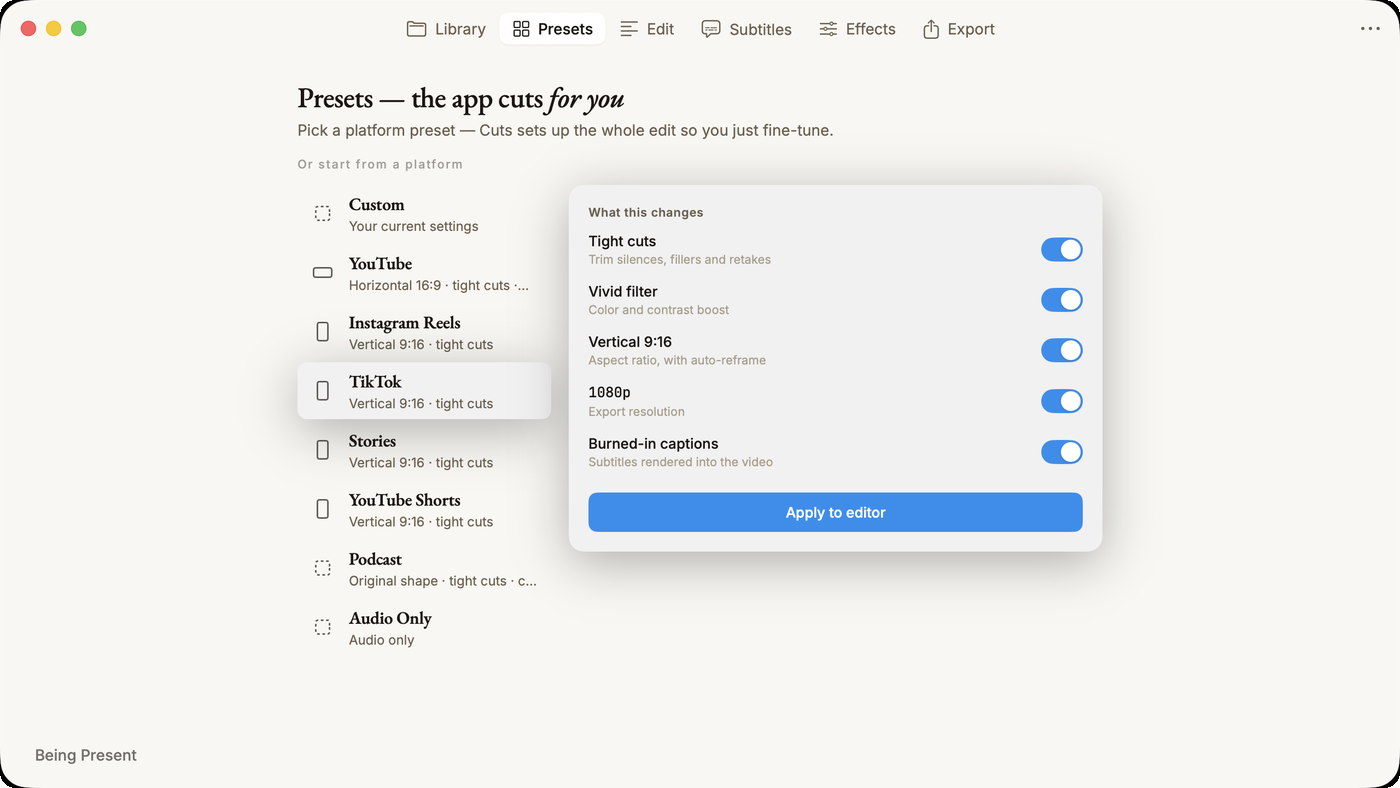Open the Library tab
1400x788 pixels.
click(446, 29)
